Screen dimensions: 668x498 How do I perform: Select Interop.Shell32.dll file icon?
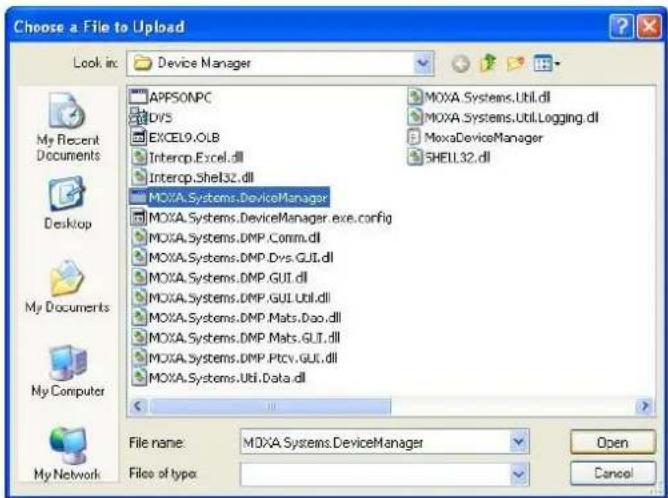coord(139,177)
